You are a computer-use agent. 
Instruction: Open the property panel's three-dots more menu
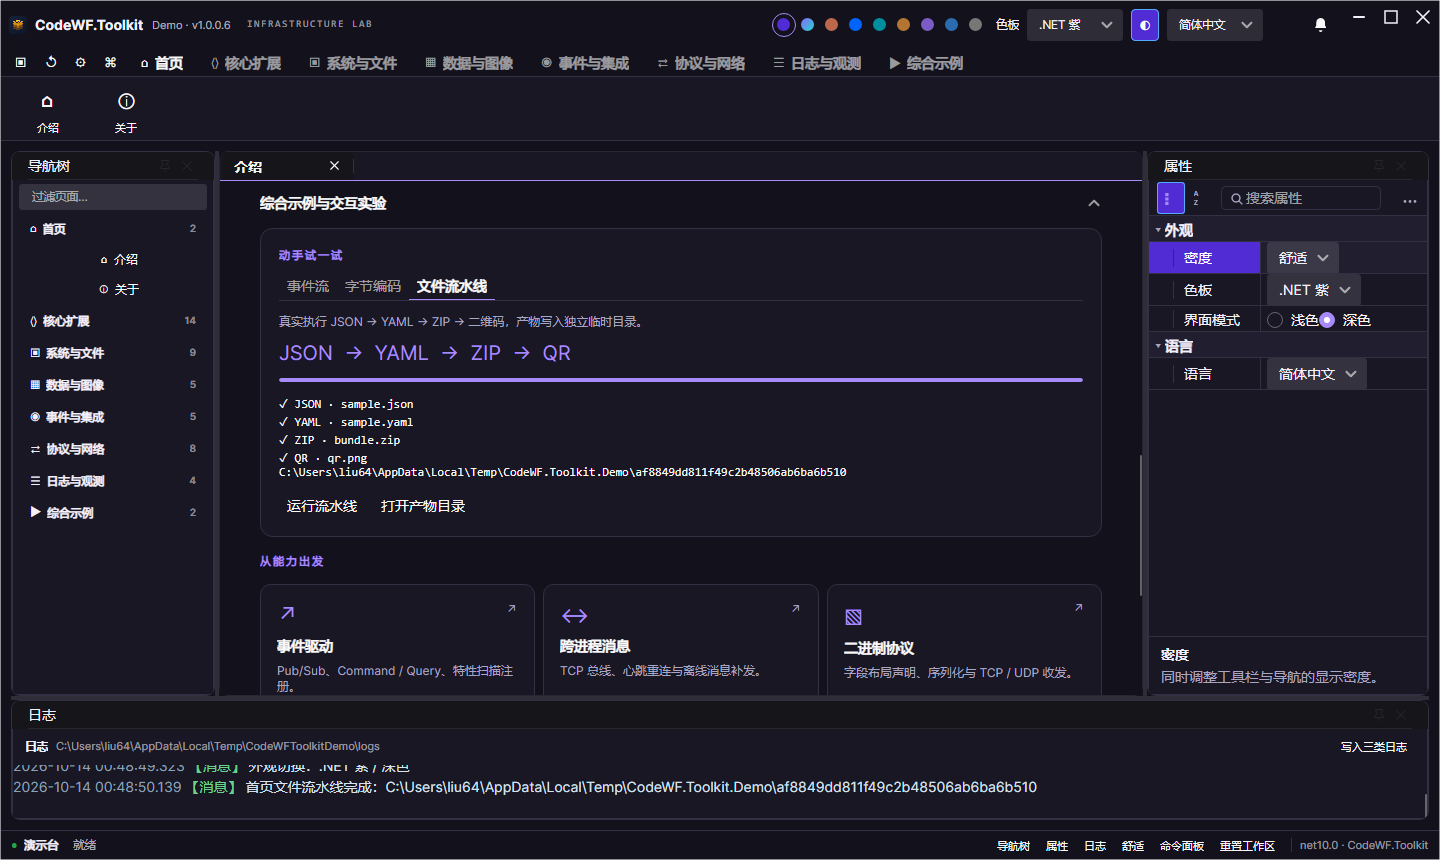pyautogui.click(x=1410, y=200)
